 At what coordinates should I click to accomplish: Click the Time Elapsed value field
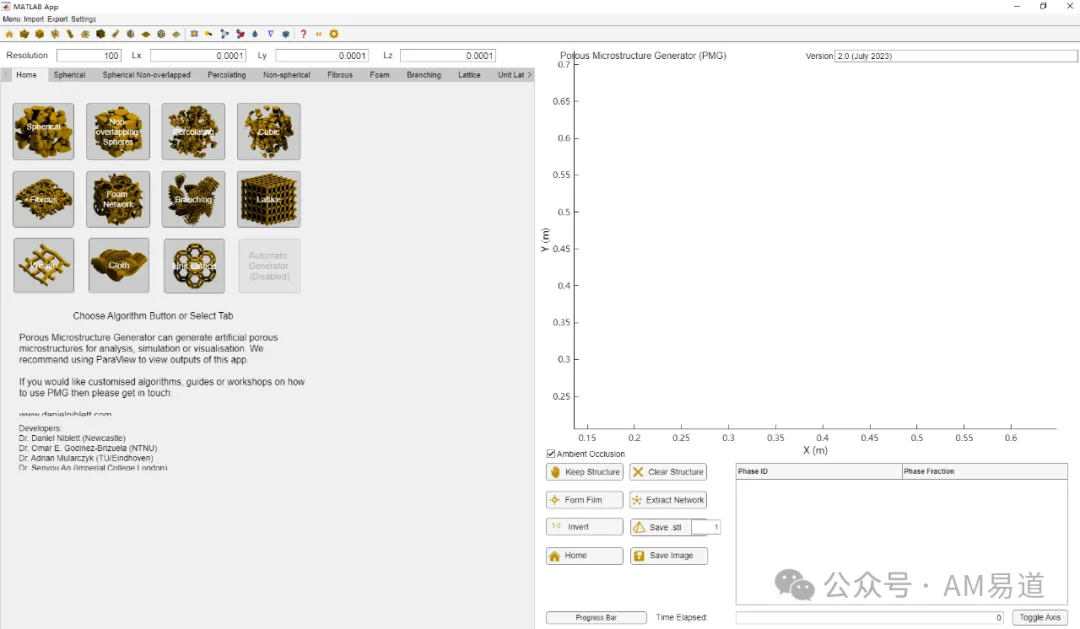870,617
